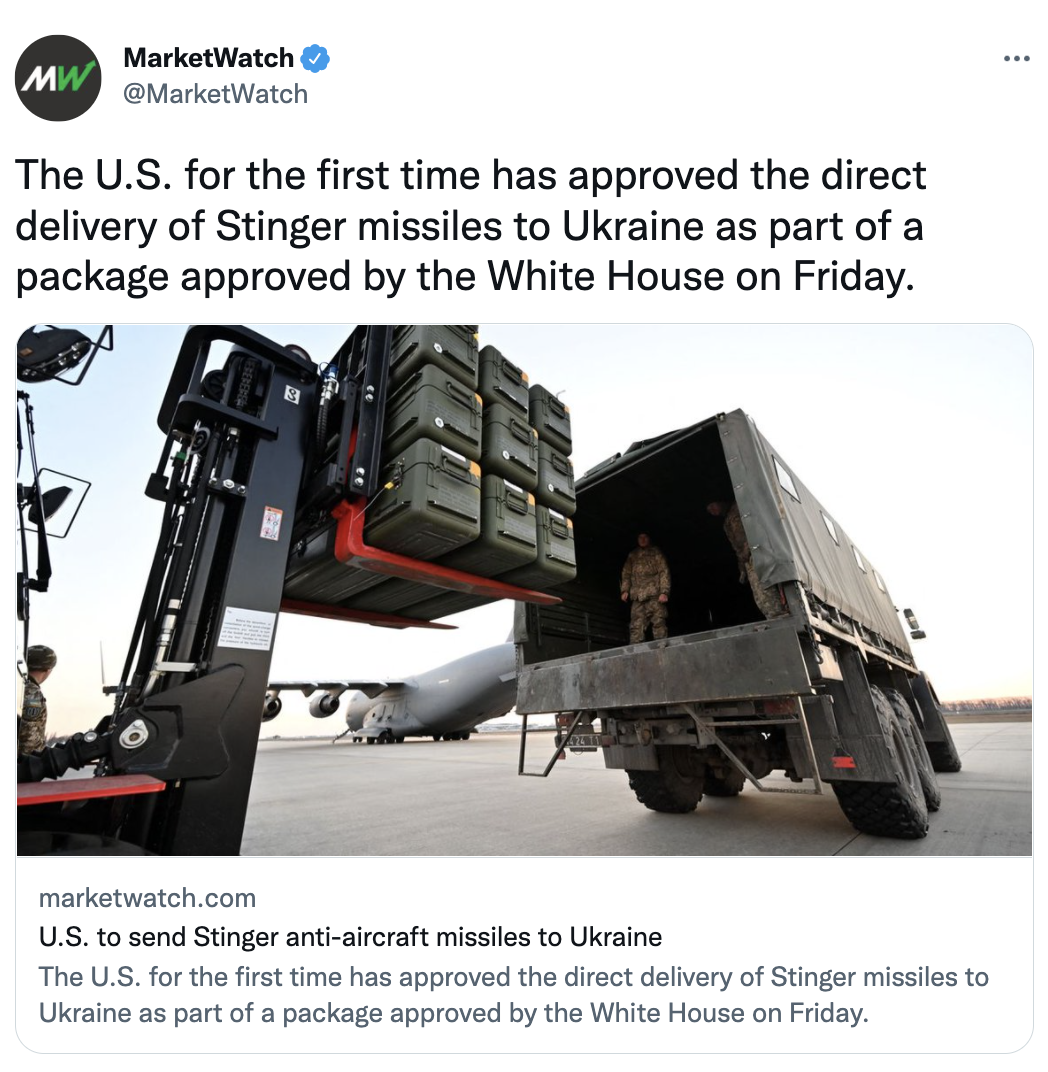This screenshot has width=1048, height=1072.
Task: Open the headline U.S. to send Stinger anti-aircraft missiles
Action: click(x=350, y=937)
